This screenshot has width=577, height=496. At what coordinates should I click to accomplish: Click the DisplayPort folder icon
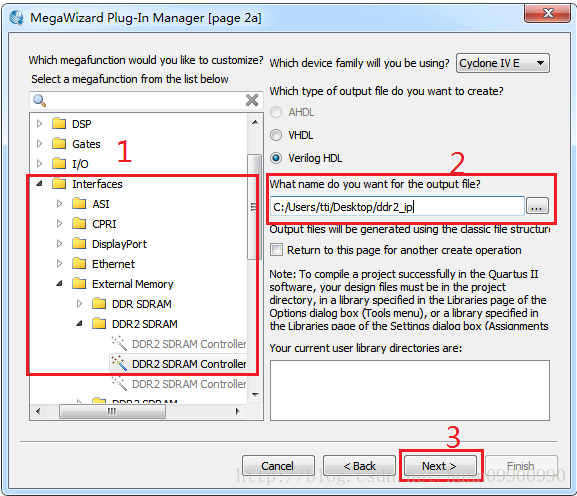pyautogui.click(x=79, y=244)
